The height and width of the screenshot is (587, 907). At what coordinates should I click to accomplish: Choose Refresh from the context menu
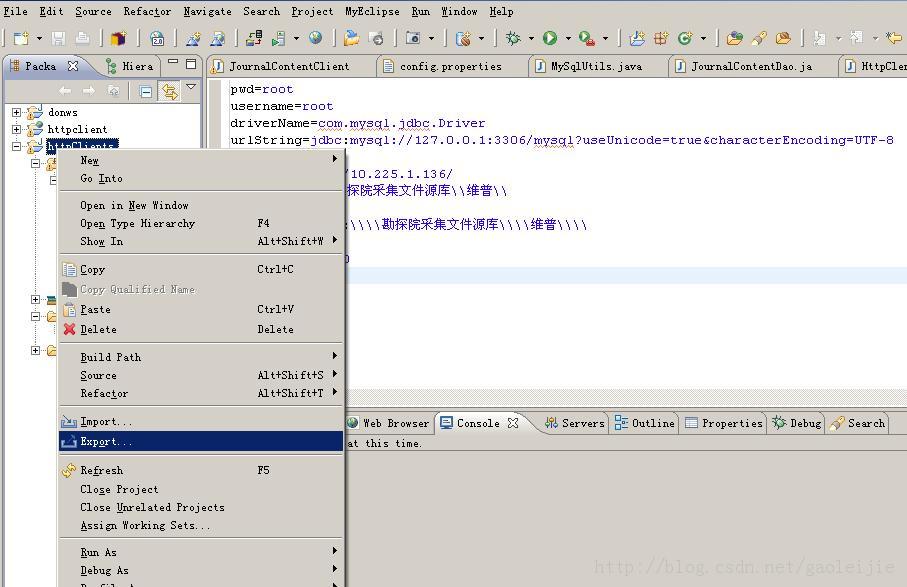[201, 470]
